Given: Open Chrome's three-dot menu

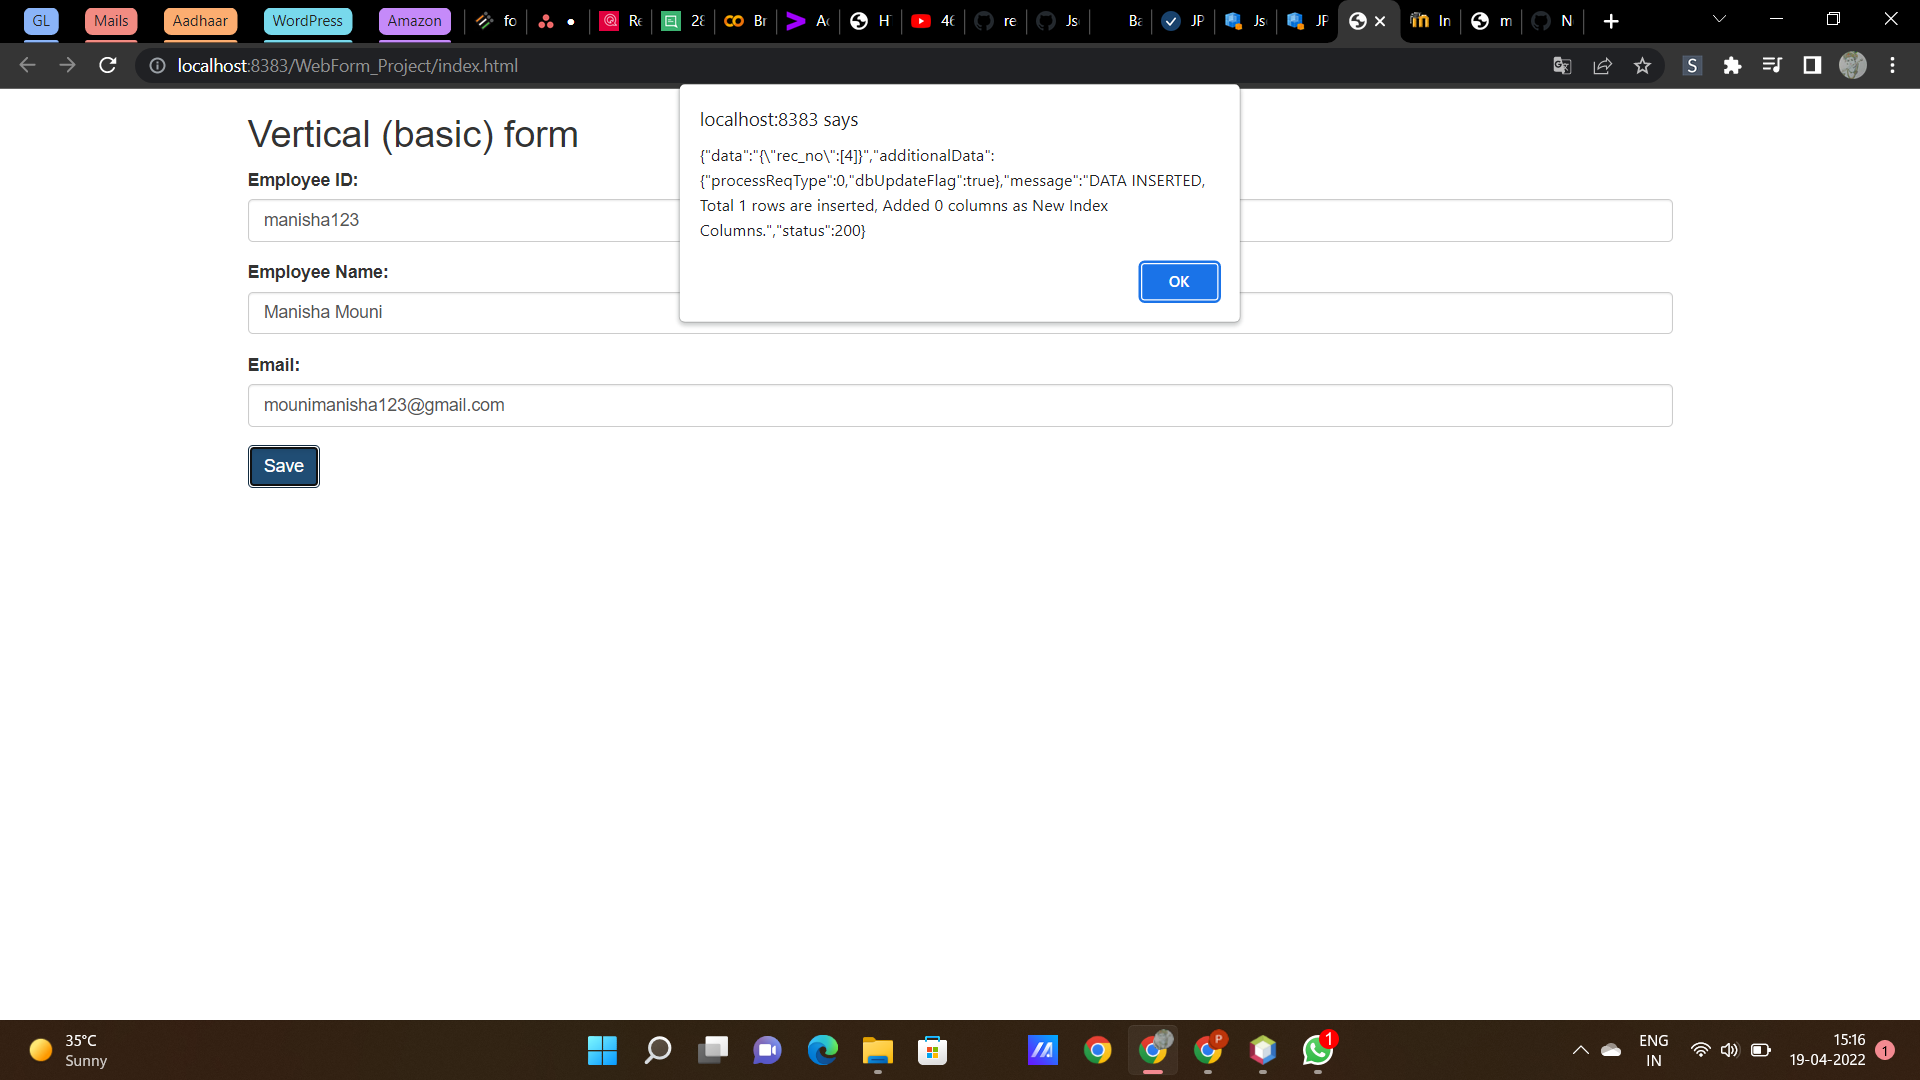Looking at the screenshot, I should point(1893,65).
